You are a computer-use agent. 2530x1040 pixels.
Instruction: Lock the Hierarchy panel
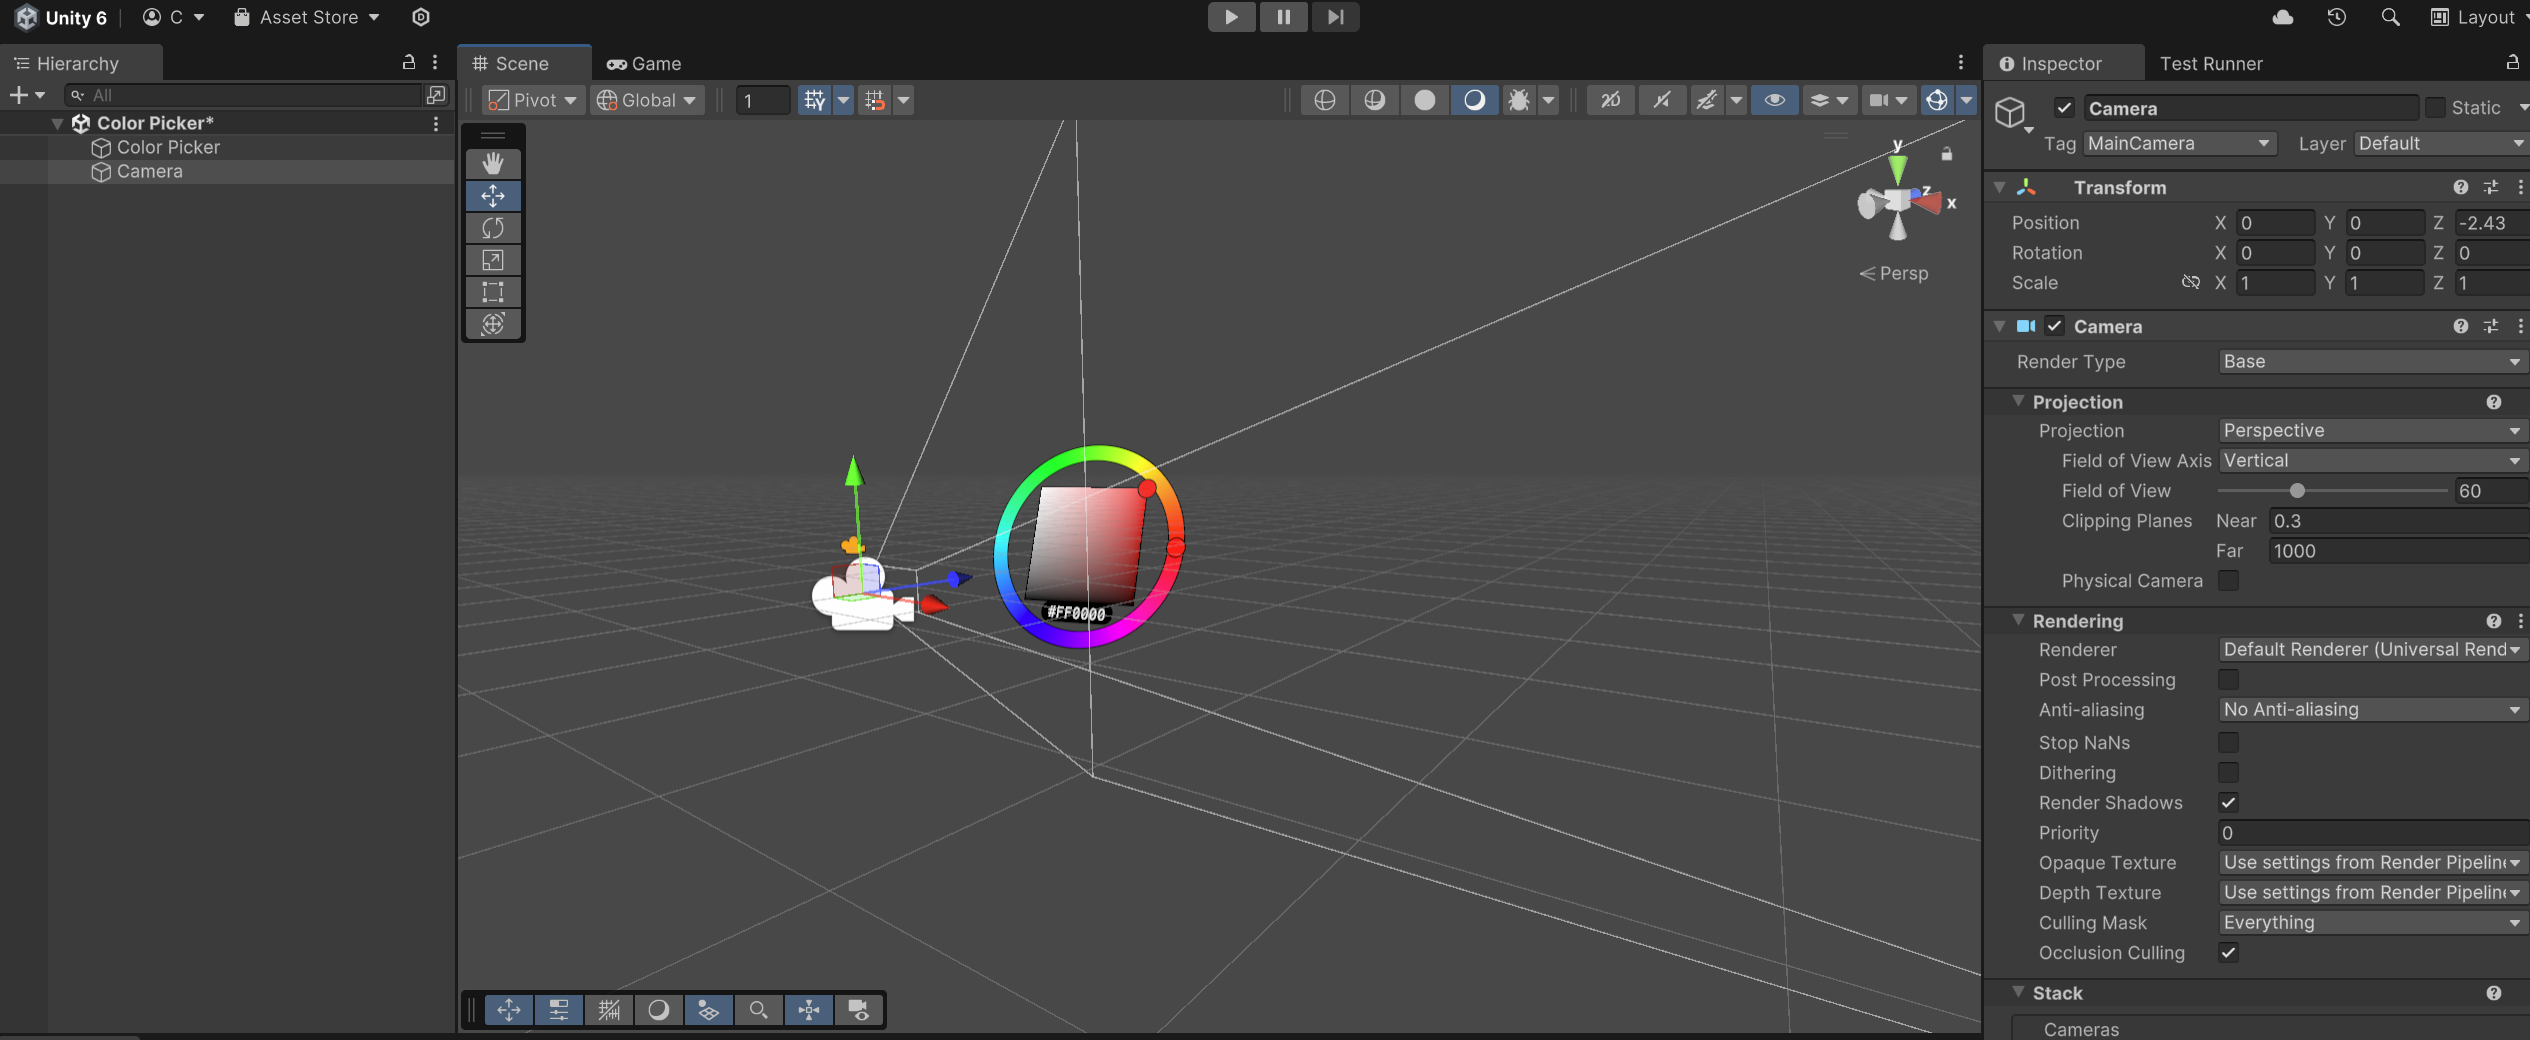click(x=408, y=62)
